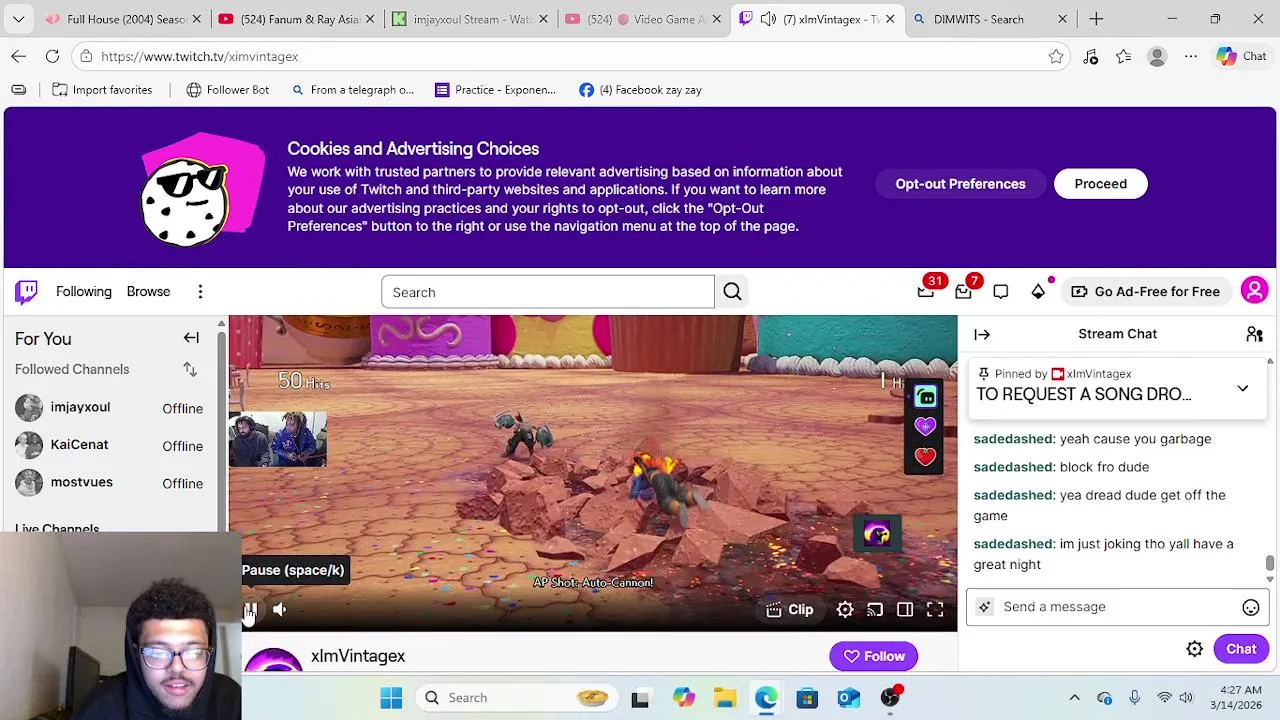
Task: Click the browser address bar URL
Action: (199, 57)
